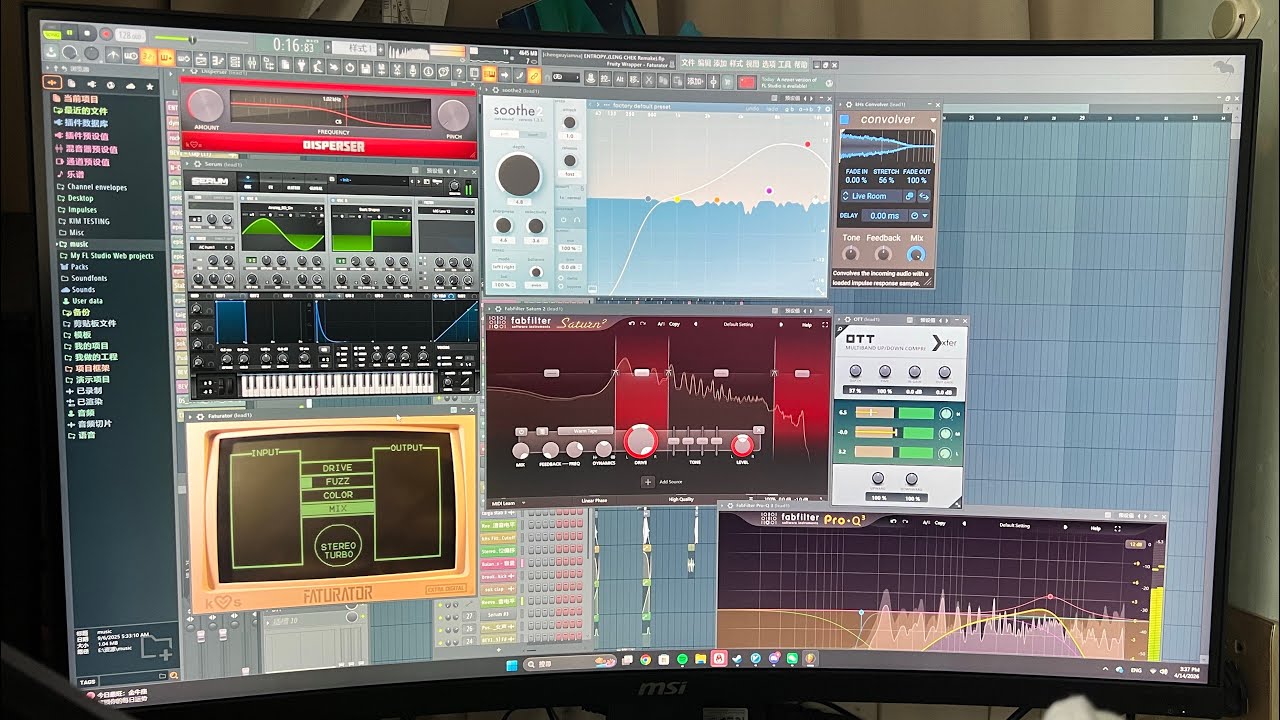Open the Warm Tape style dropdown in Saturn
Screen dimensions: 1280x720
tap(585, 431)
